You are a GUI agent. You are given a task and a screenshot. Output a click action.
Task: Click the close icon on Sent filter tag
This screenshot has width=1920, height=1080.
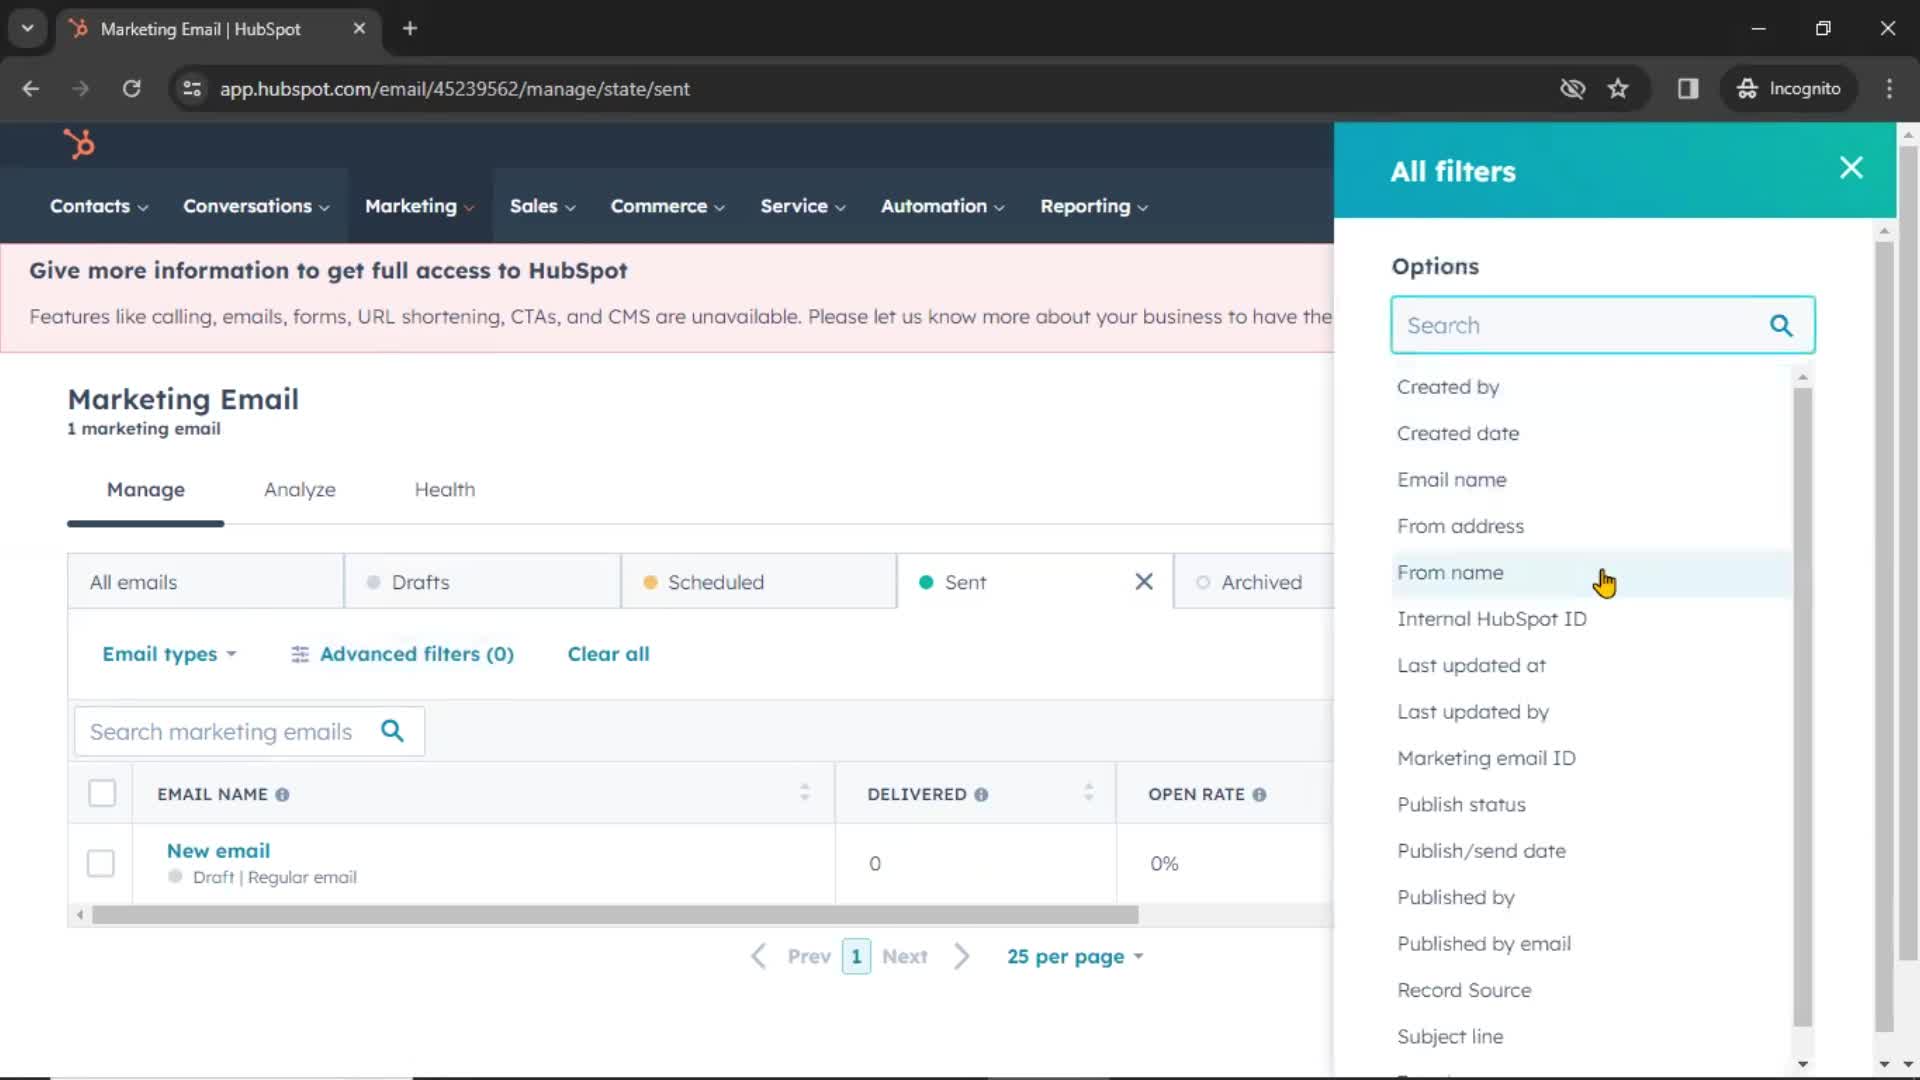click(1143, 582)
